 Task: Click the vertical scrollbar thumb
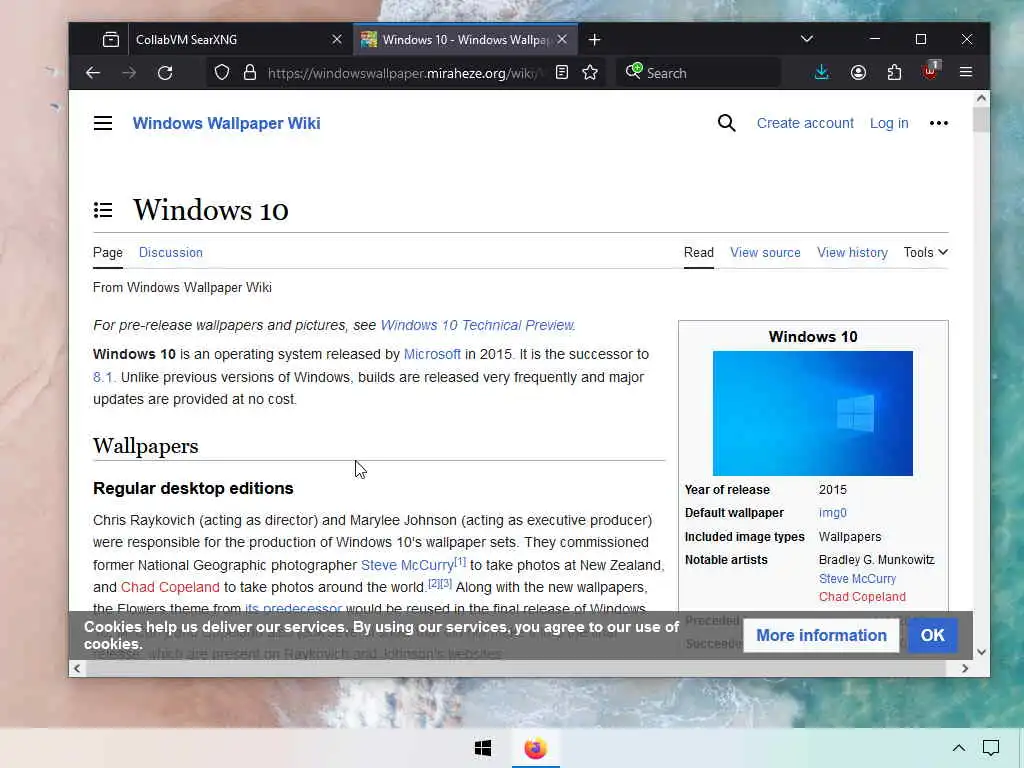[x=981, y=119]
